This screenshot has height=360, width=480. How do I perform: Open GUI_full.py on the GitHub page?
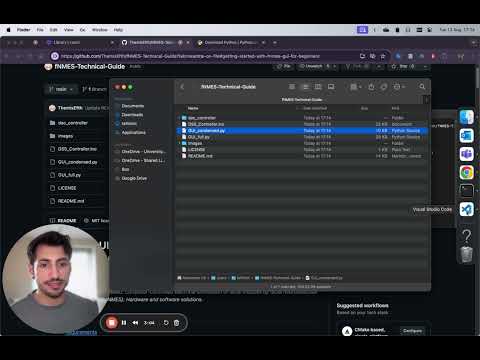coord(69,175)
